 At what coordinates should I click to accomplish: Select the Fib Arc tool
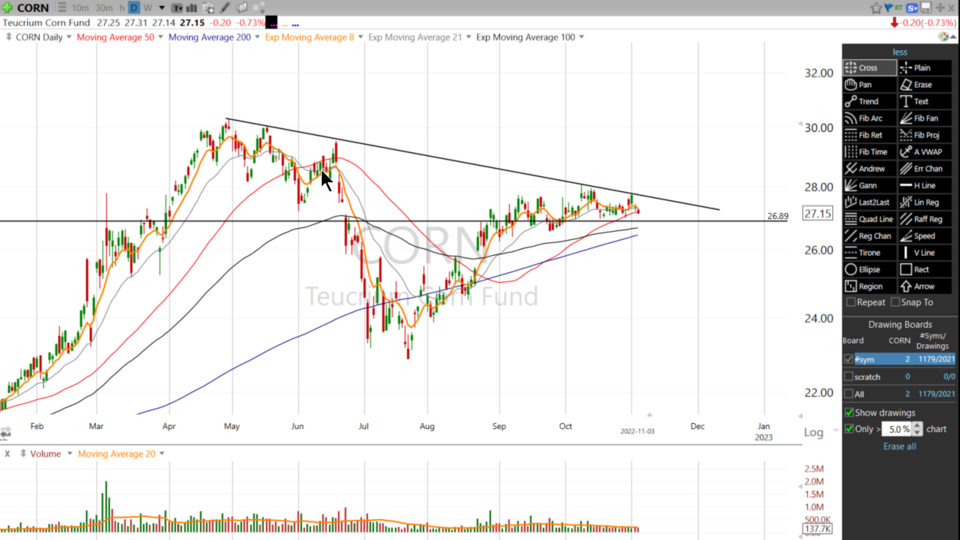(868, 118)
